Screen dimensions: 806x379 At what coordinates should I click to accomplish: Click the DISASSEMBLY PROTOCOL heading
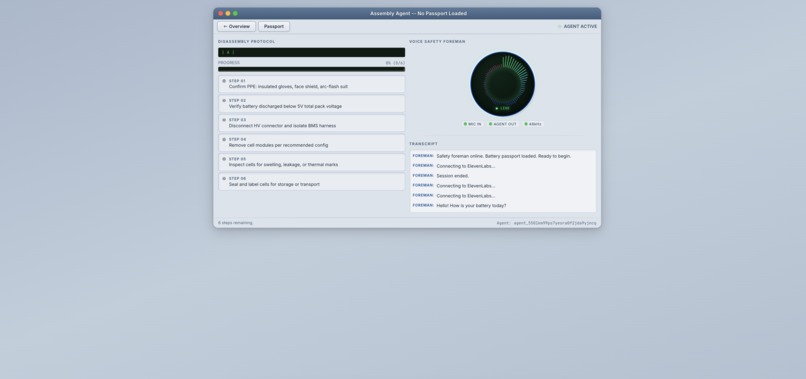(246, 42)
